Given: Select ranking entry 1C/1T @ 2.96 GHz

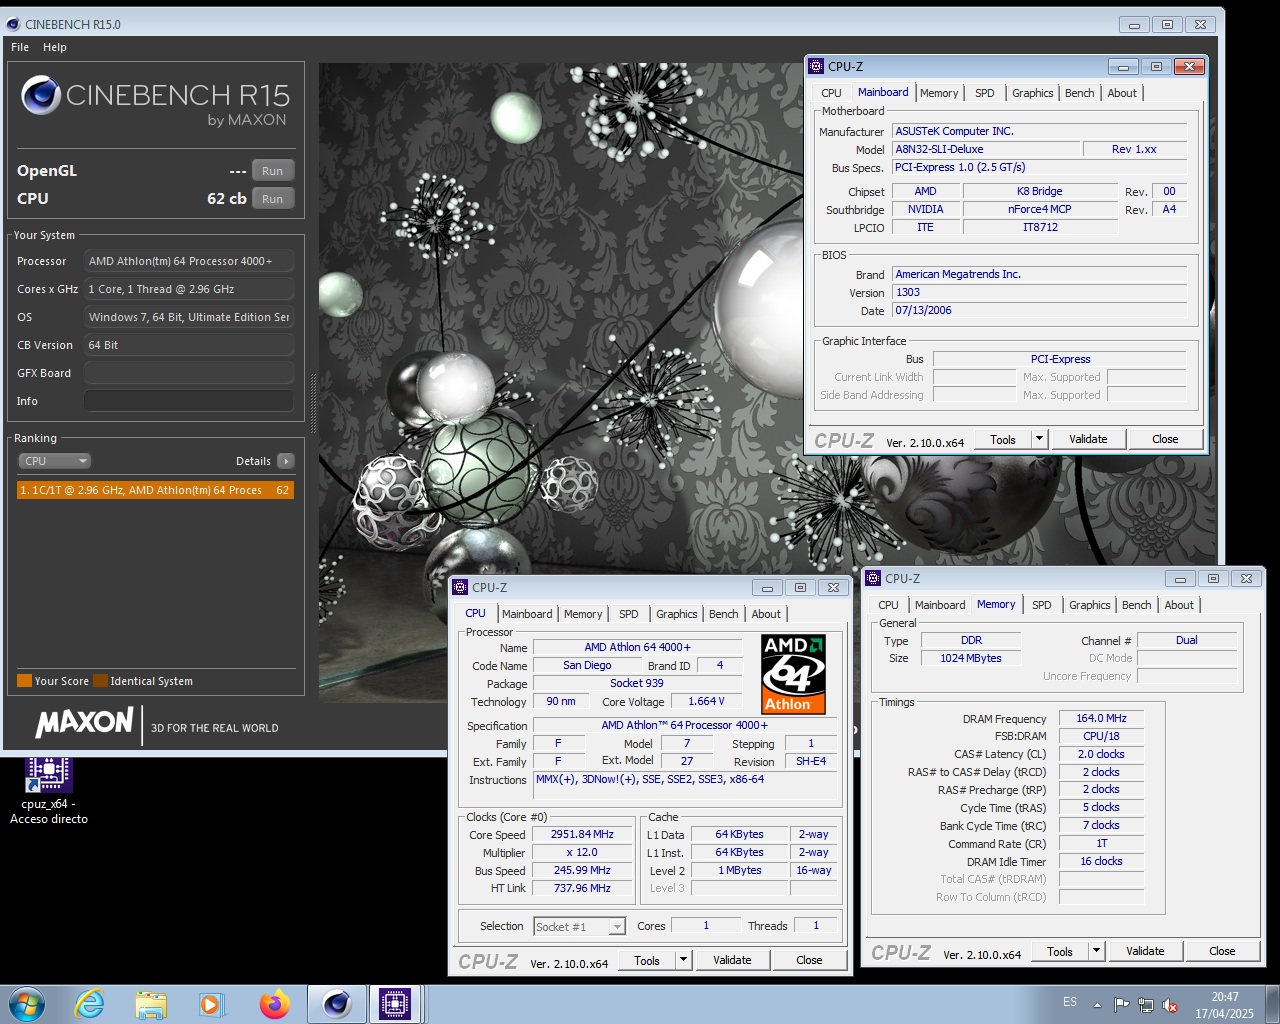Looking at the screenshot, I should coord(155,490).
